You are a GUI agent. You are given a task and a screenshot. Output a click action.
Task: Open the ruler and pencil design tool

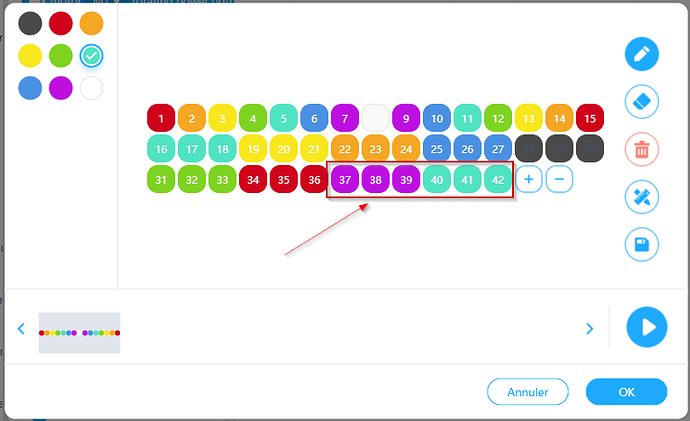click(x=642, y=197)
